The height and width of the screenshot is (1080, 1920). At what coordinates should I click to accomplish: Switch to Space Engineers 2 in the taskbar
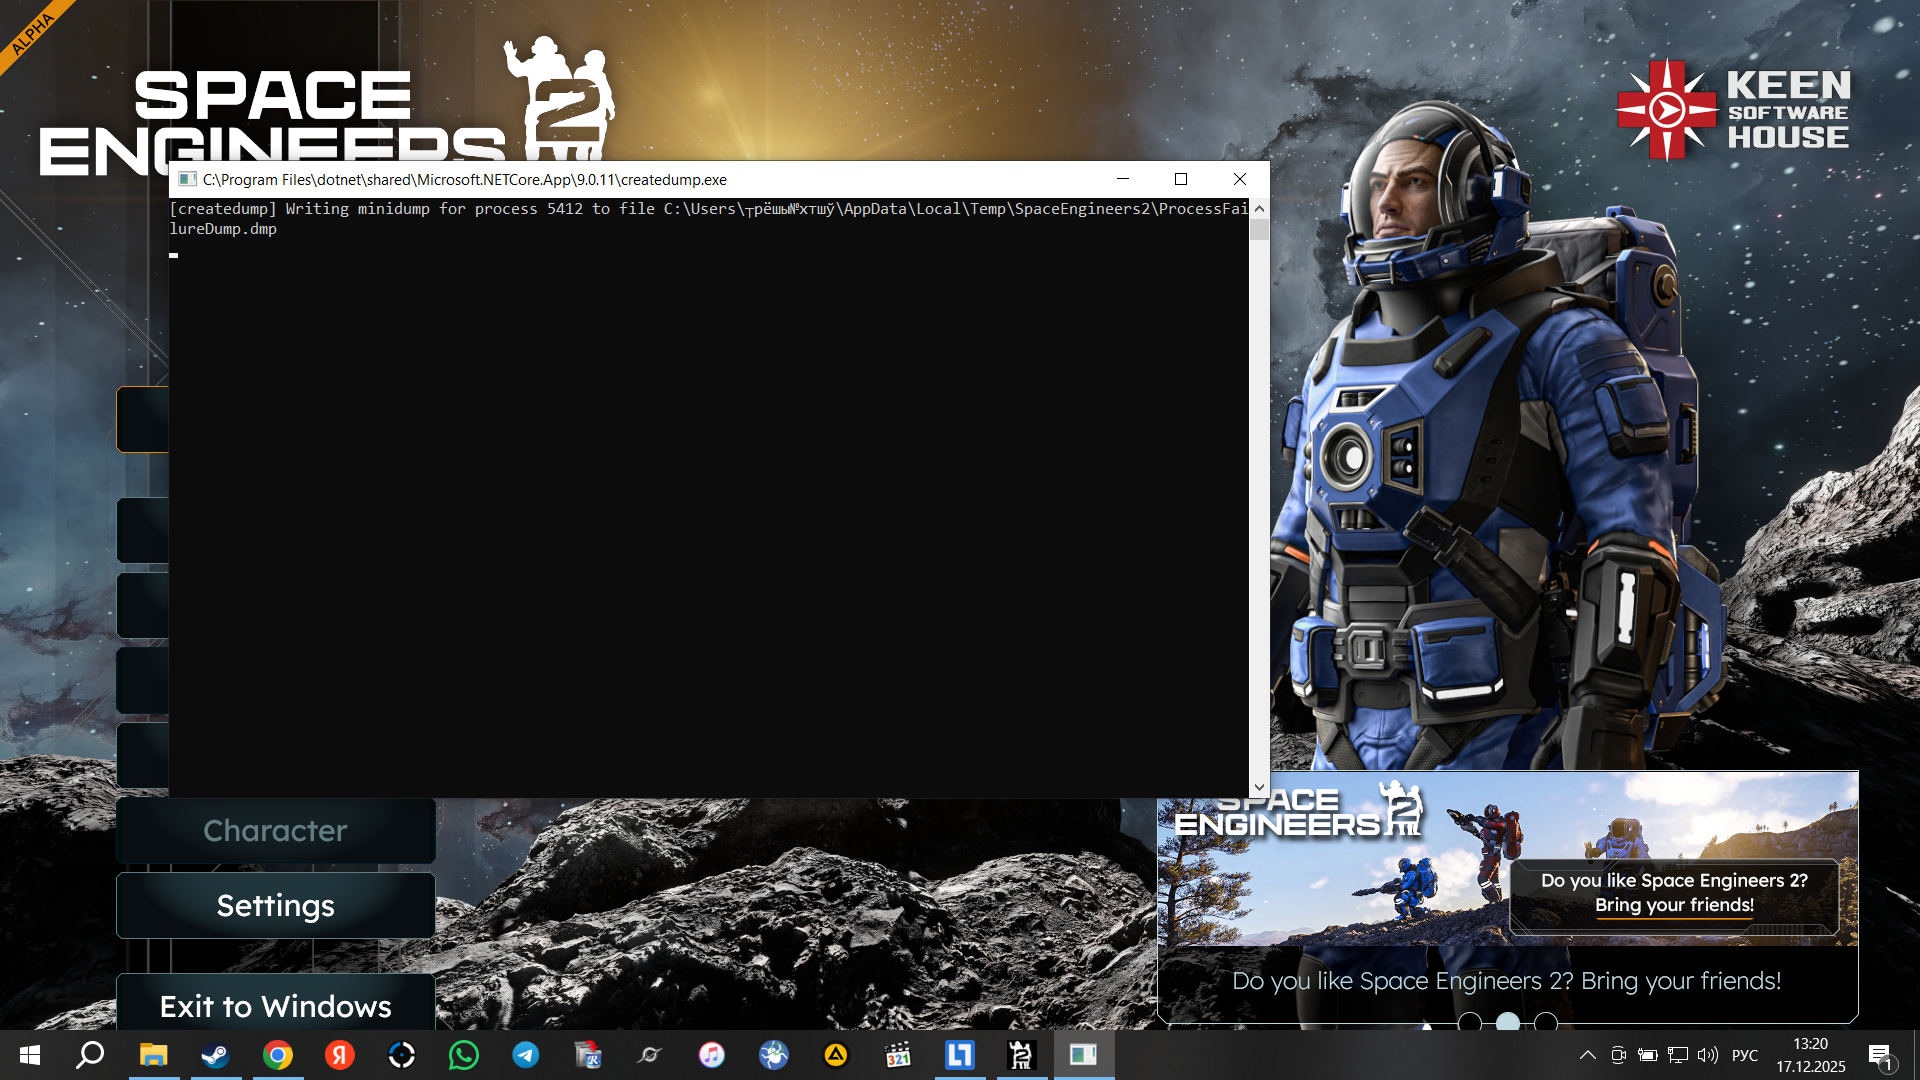coord(1022,1055)
